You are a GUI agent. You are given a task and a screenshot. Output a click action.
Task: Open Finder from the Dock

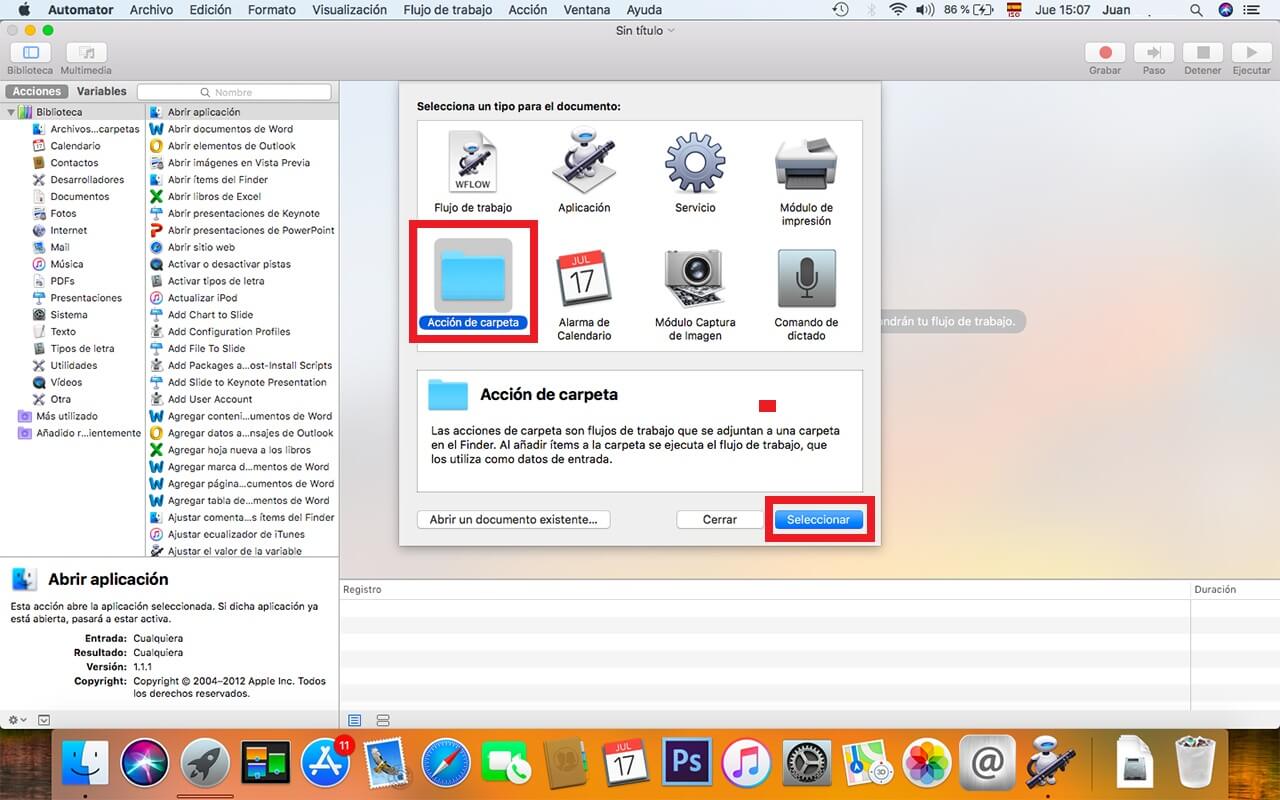pyautogui.click(x=85, y=765)
